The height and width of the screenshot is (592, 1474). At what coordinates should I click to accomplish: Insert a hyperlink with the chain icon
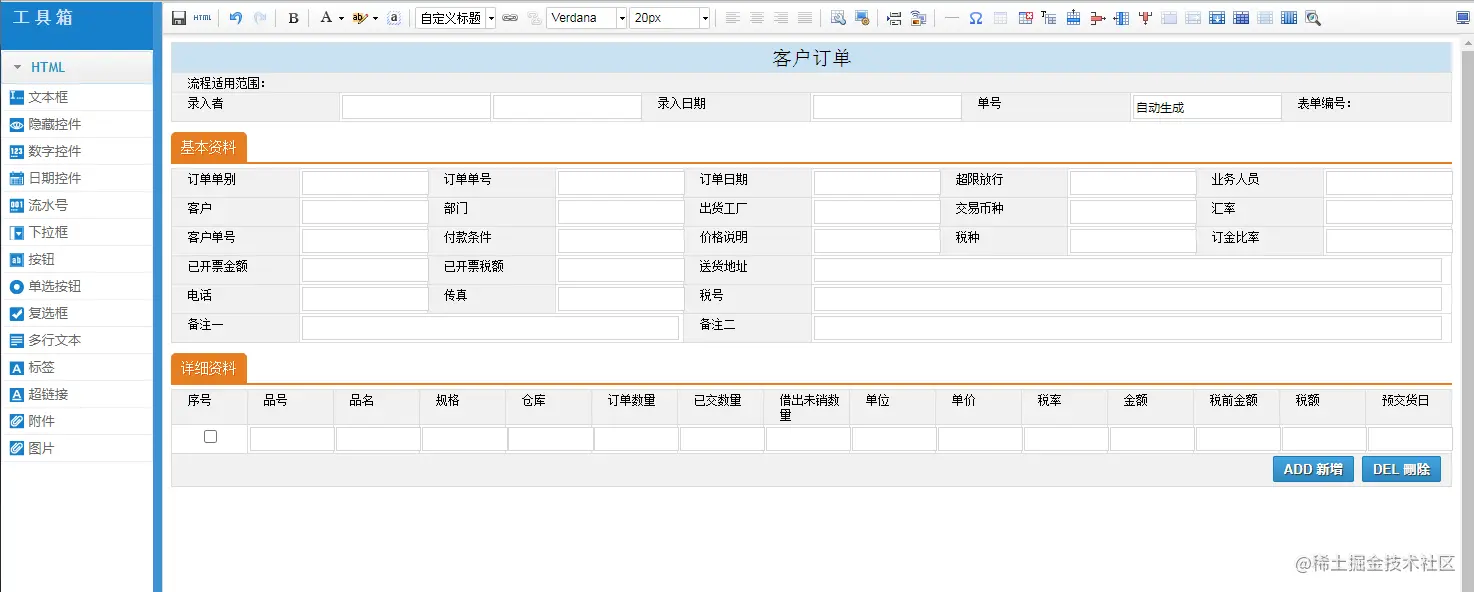tap(510, 18)
